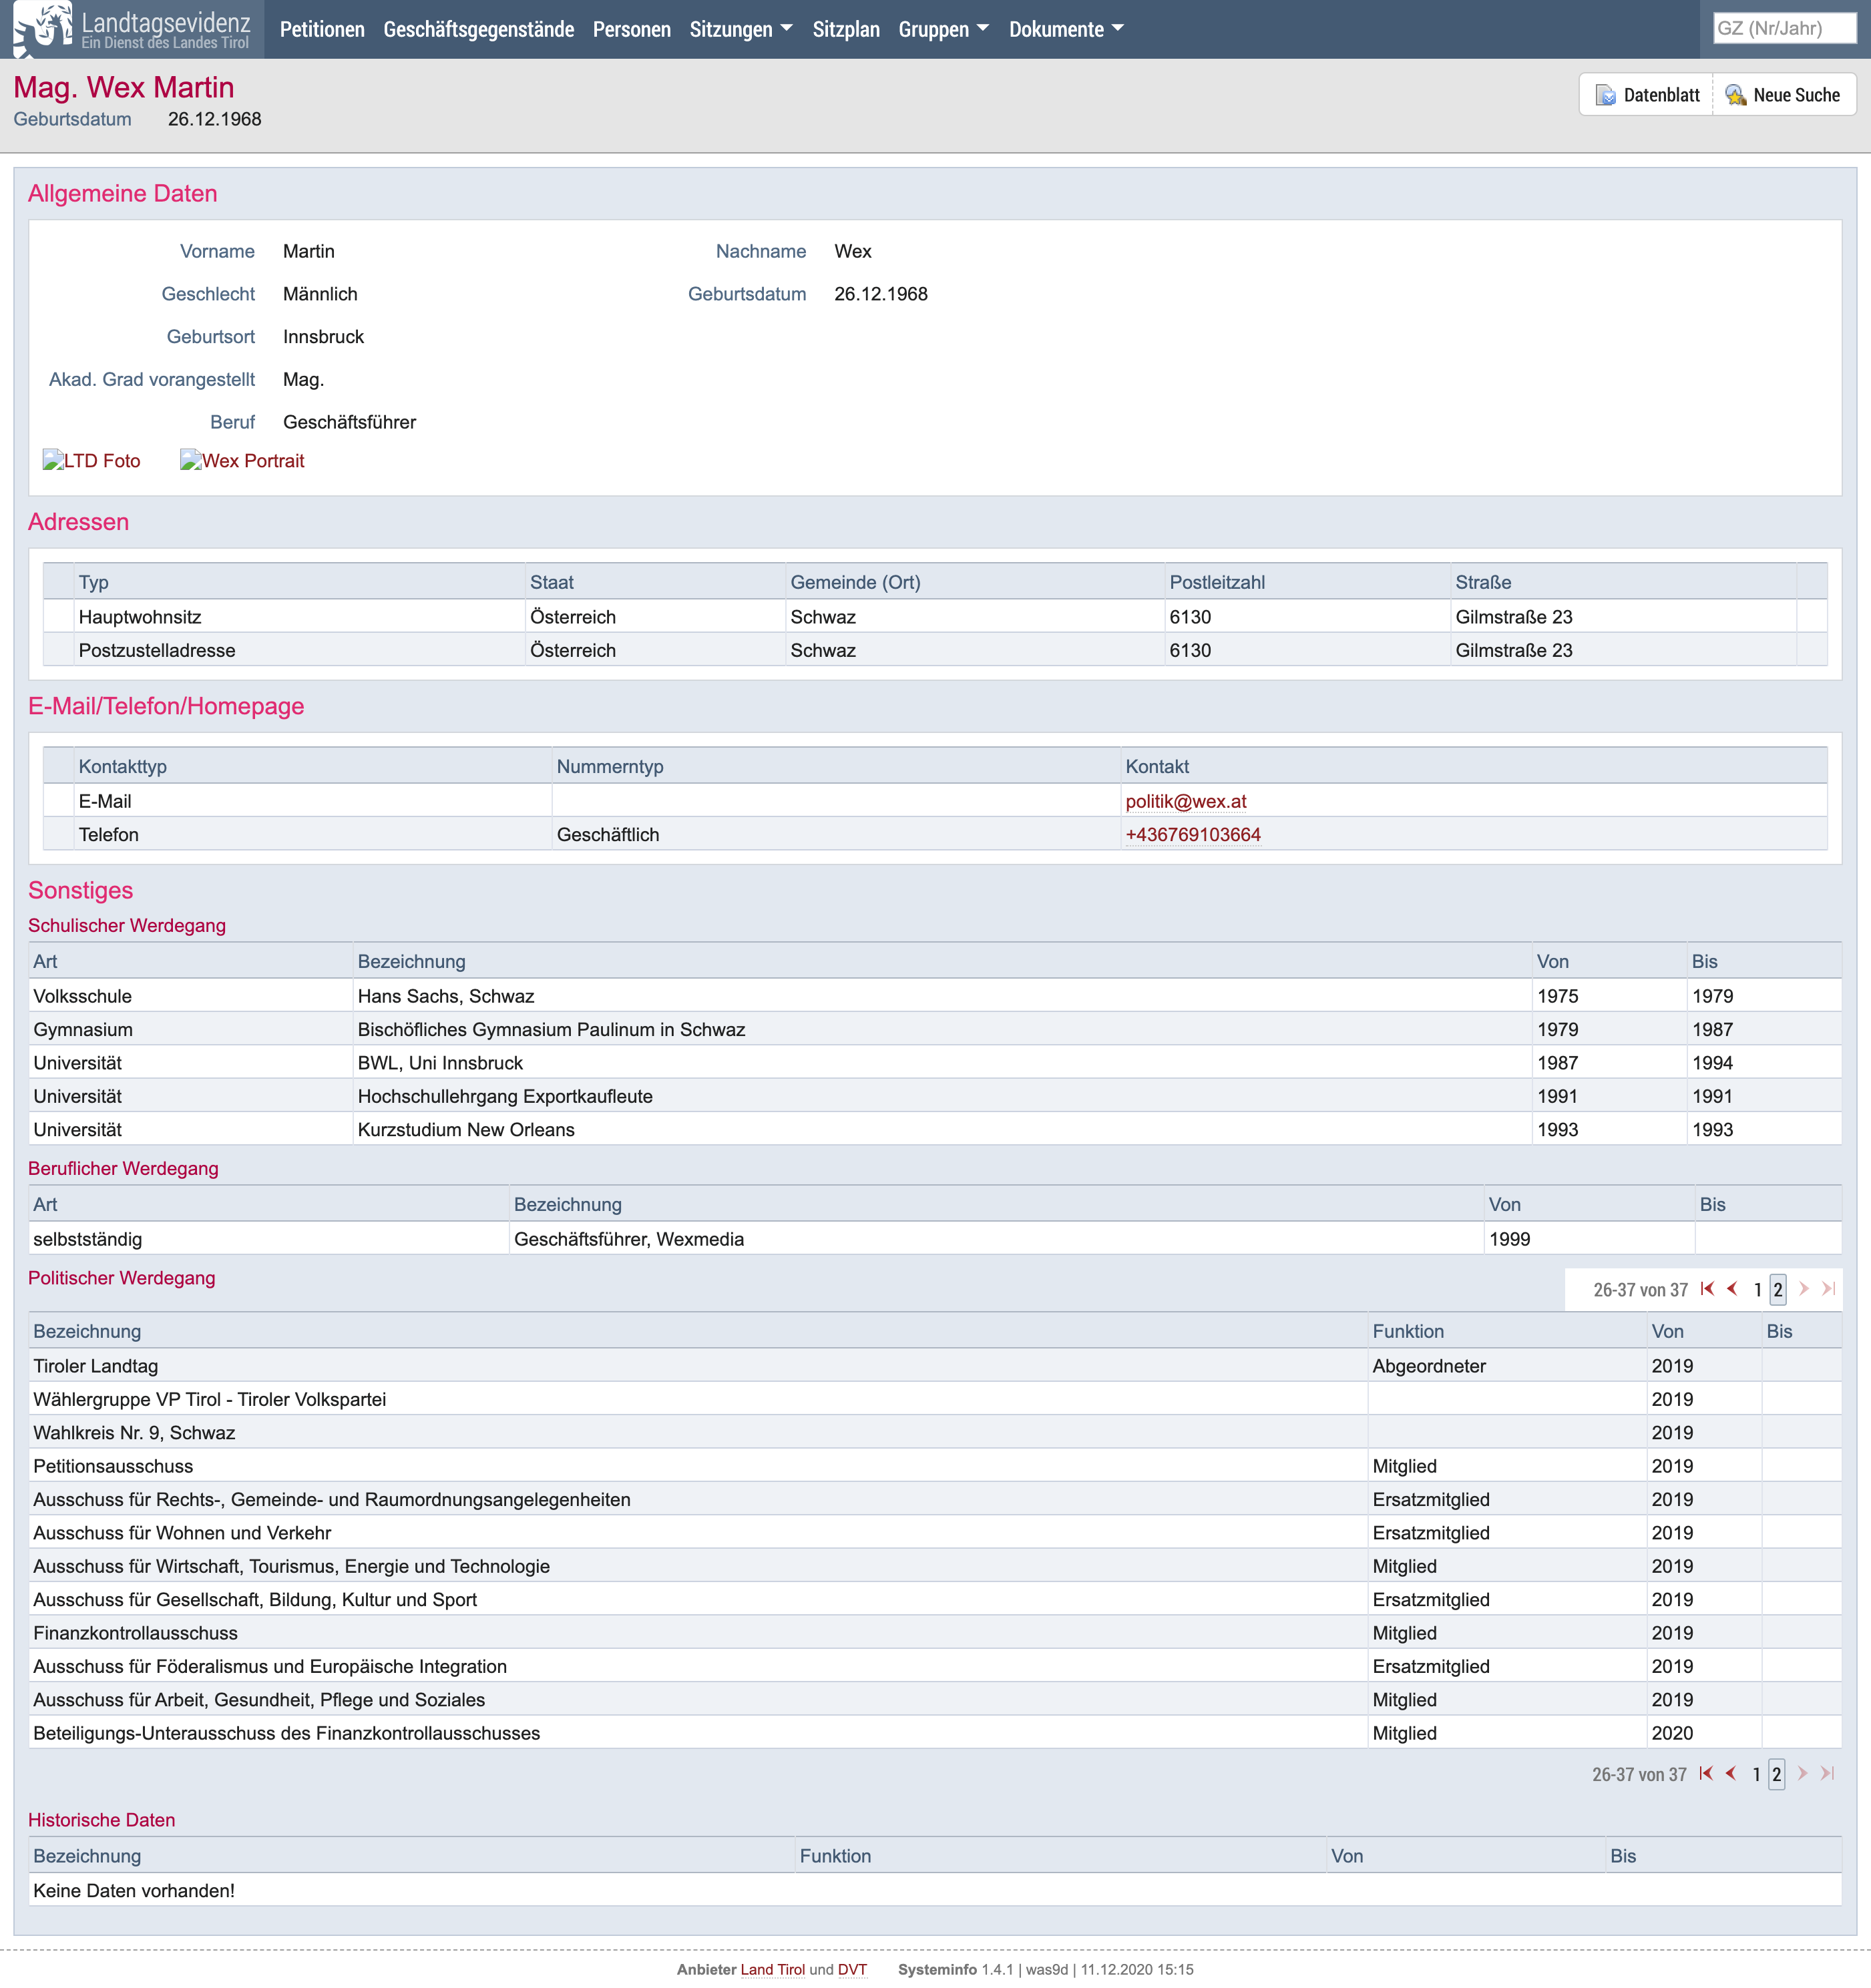1871x1988 pixels.
Task: Select the Beteiligungs-Unterausschuss row
Action: [935, 1733]
